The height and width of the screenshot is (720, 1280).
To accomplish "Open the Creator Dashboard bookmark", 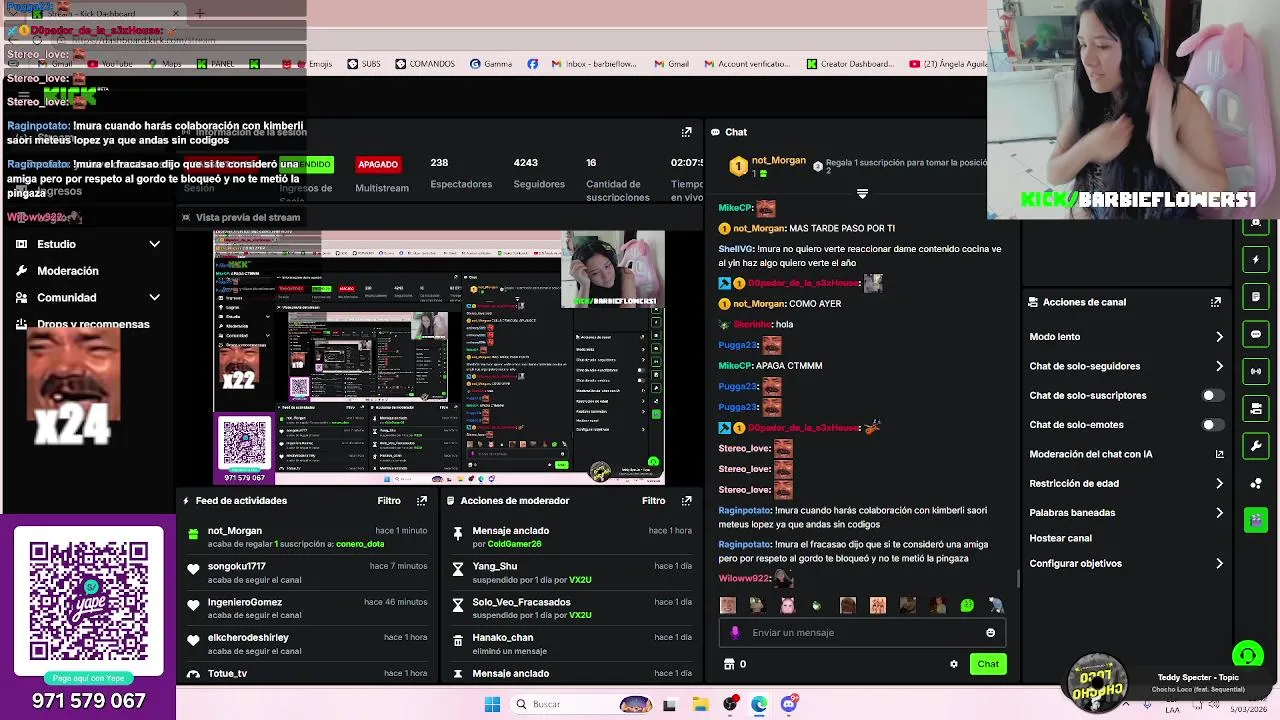I will click(850, 64).
